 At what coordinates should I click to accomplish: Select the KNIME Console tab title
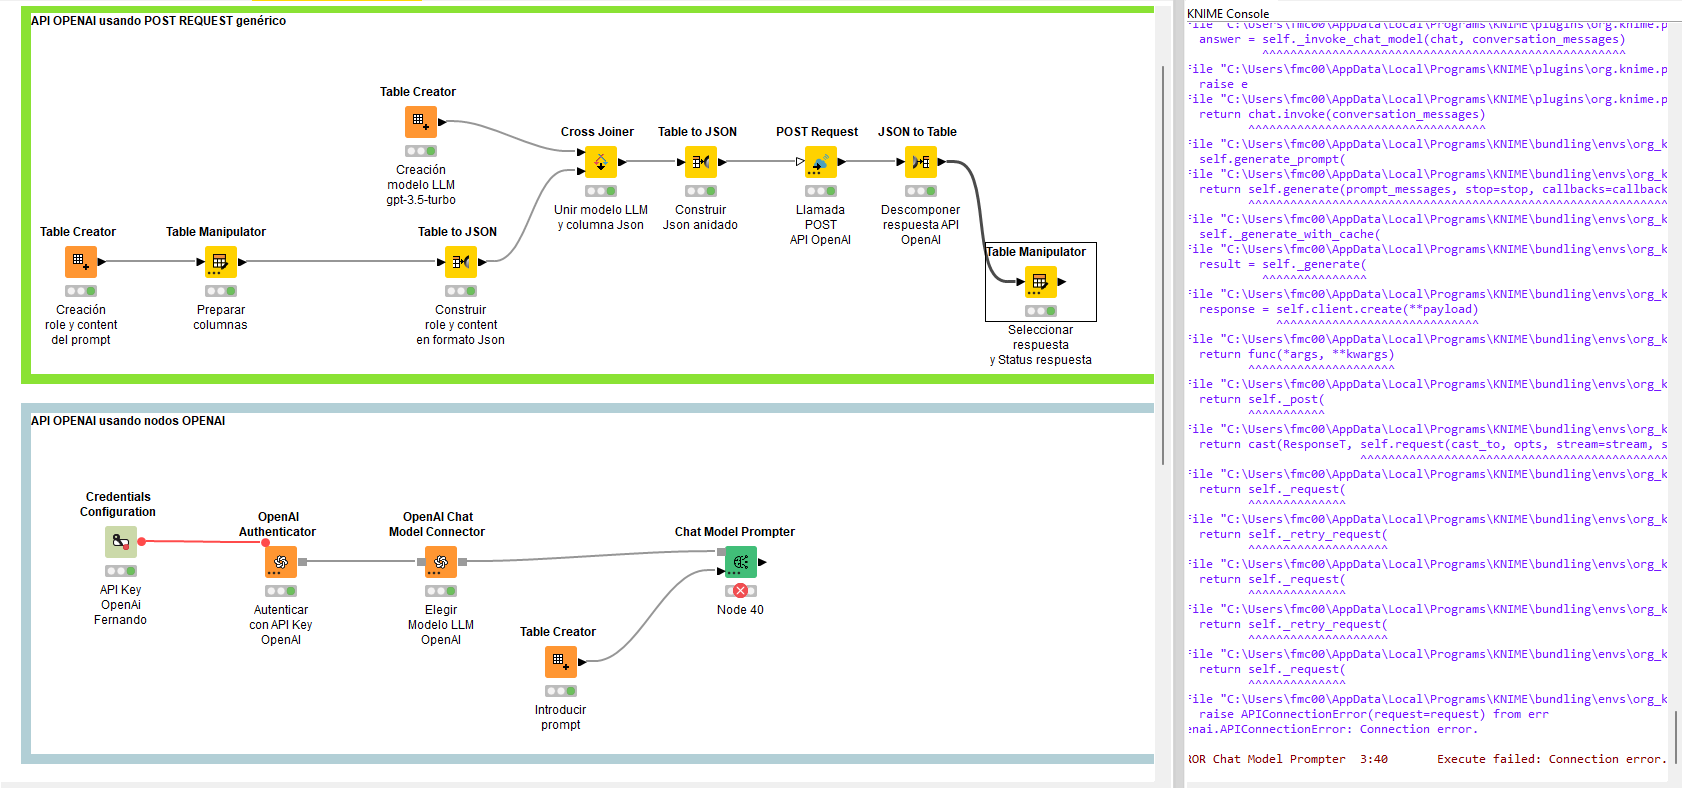[x=1228, y=14]
